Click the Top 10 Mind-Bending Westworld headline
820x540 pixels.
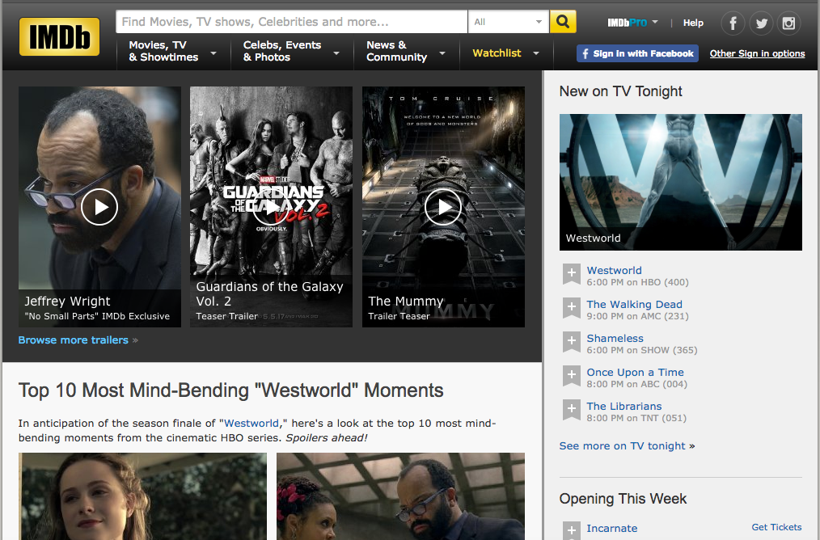pyautogui.click(x=231, y=390)
